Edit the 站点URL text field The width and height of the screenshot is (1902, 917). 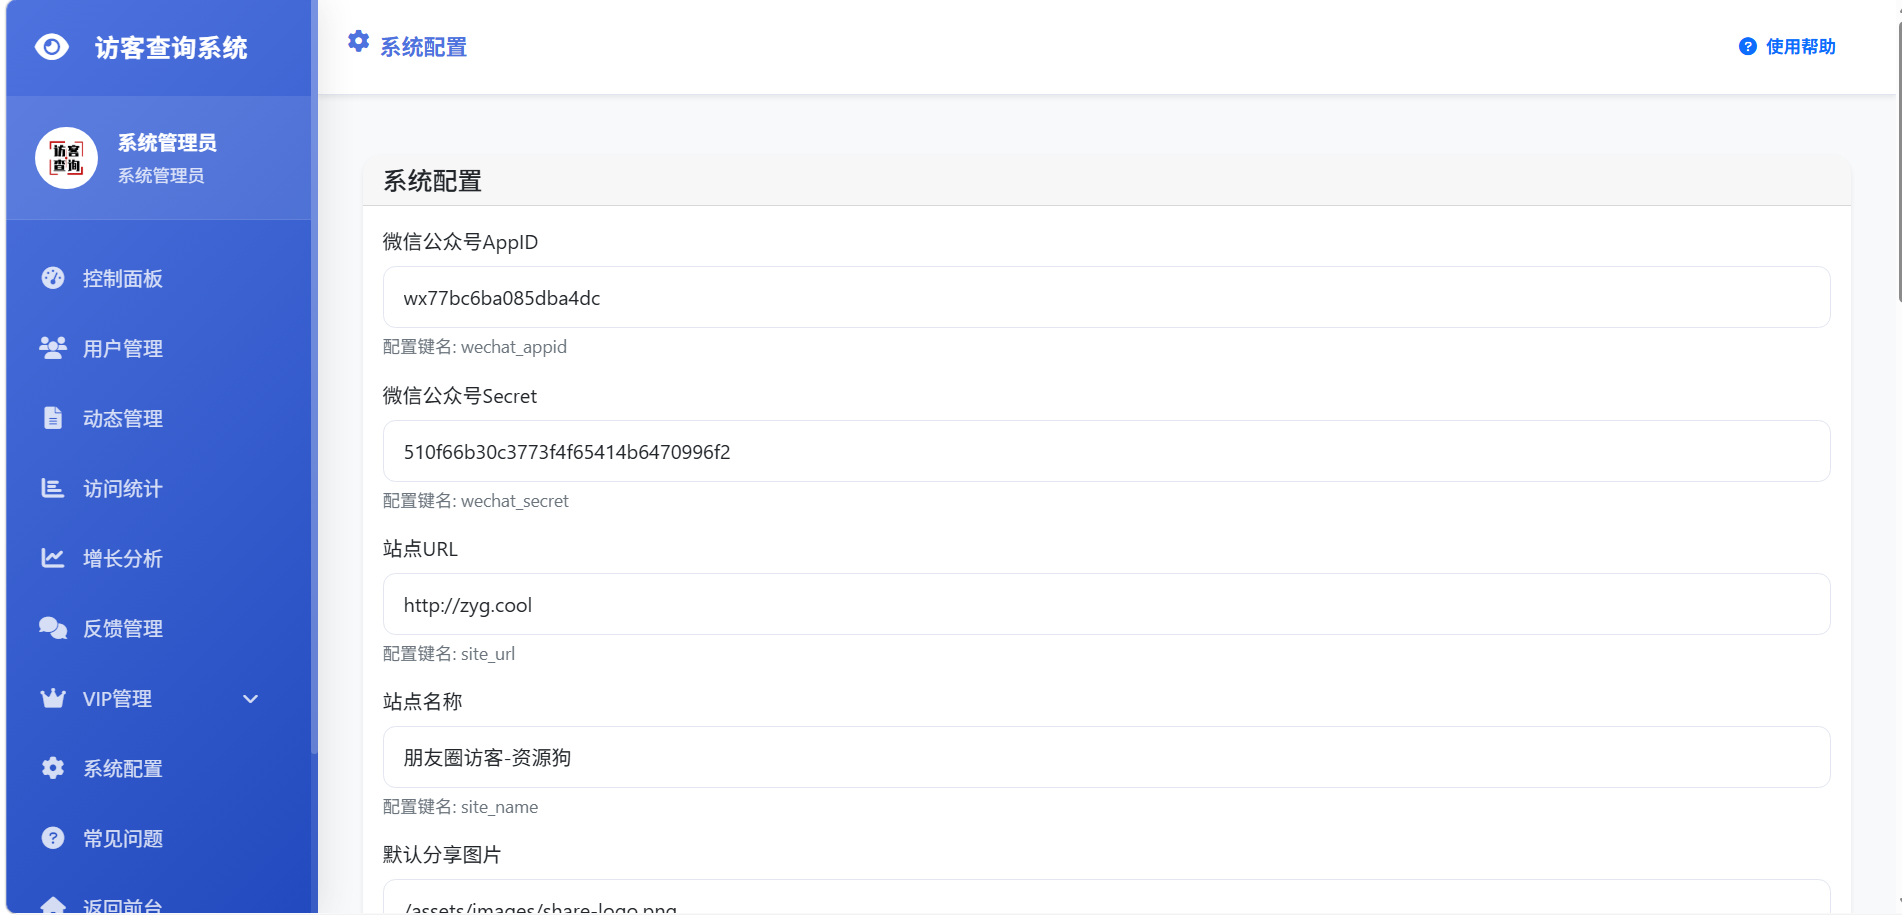(x=1106, y=604)
